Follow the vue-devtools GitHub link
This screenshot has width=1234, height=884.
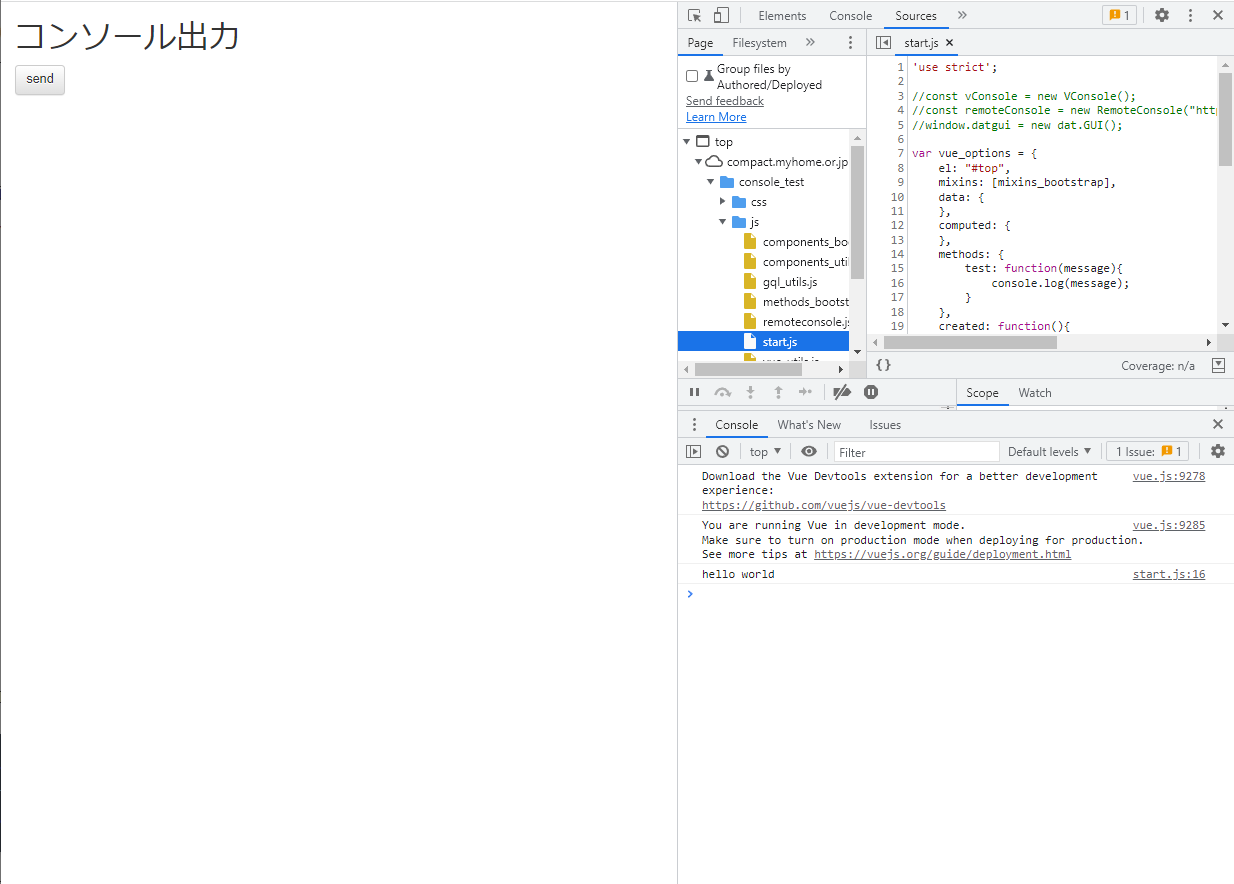pos(823,505)
